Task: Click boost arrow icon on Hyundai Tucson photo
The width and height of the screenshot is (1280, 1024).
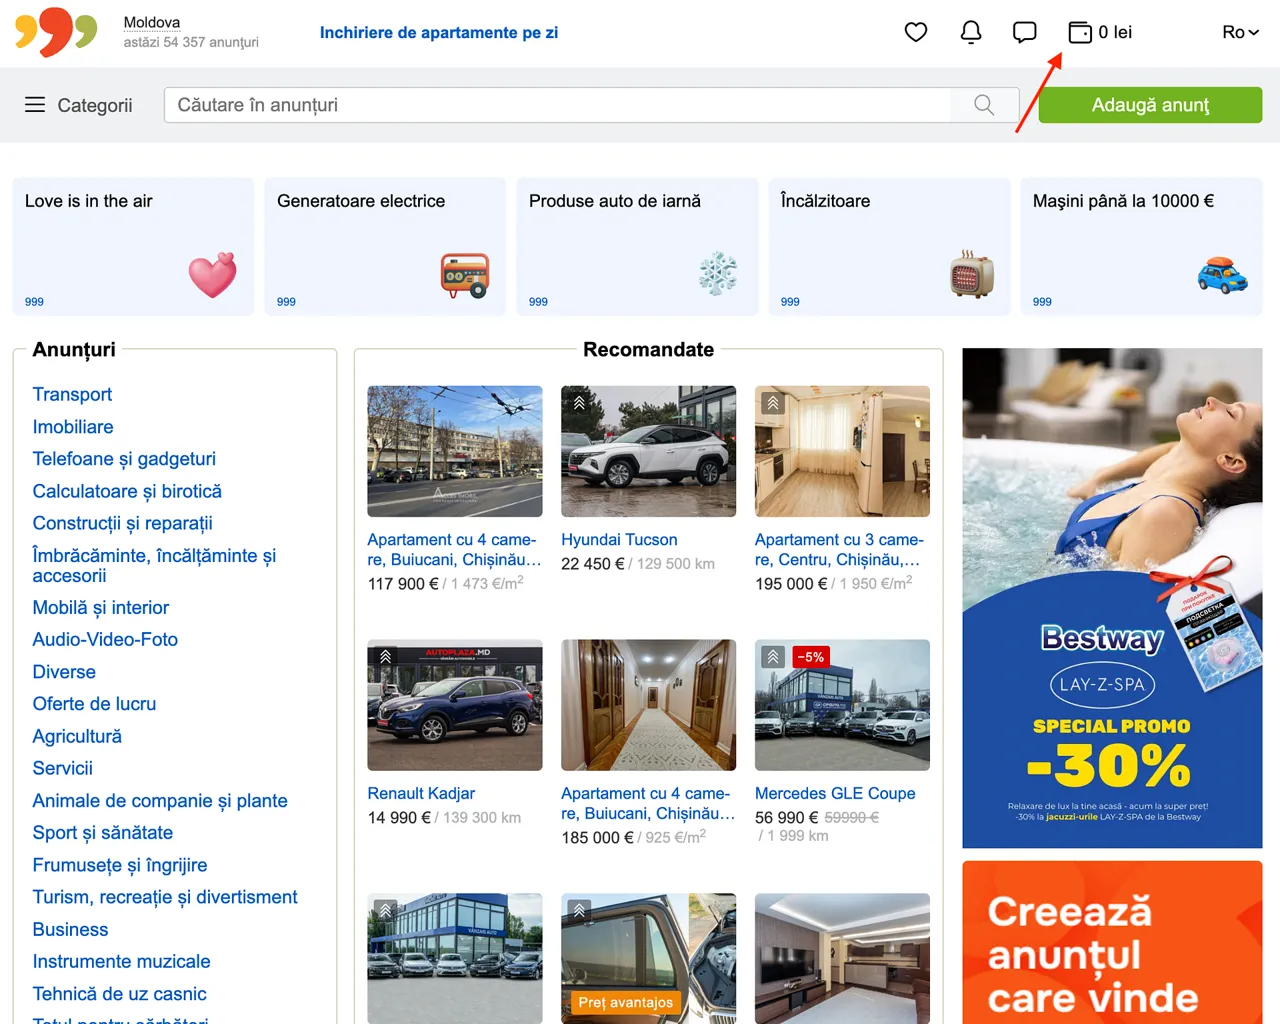Action: click(579, 403)
